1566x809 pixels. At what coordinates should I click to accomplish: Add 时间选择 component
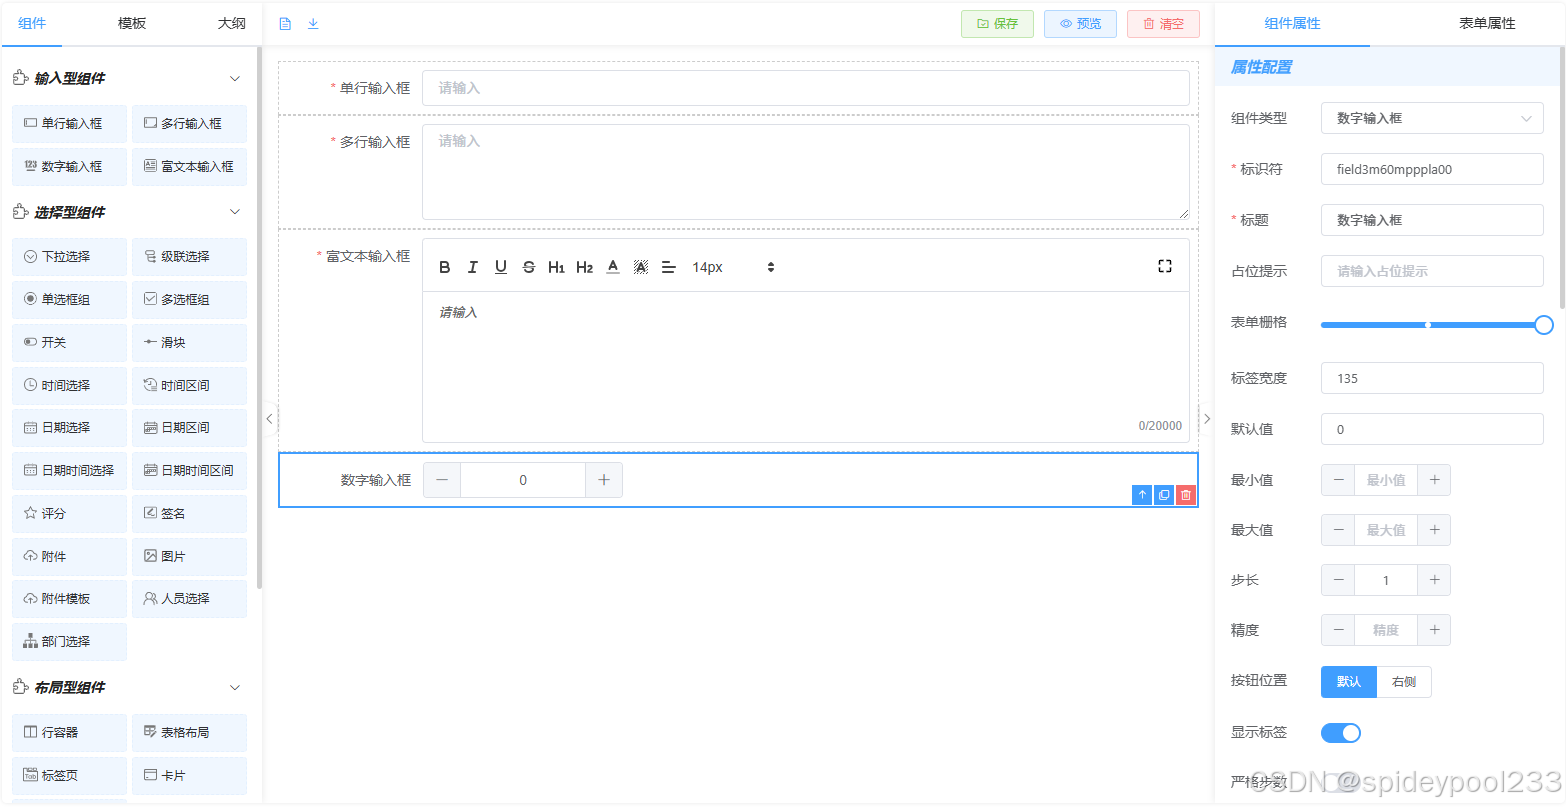tap(70, 386)
